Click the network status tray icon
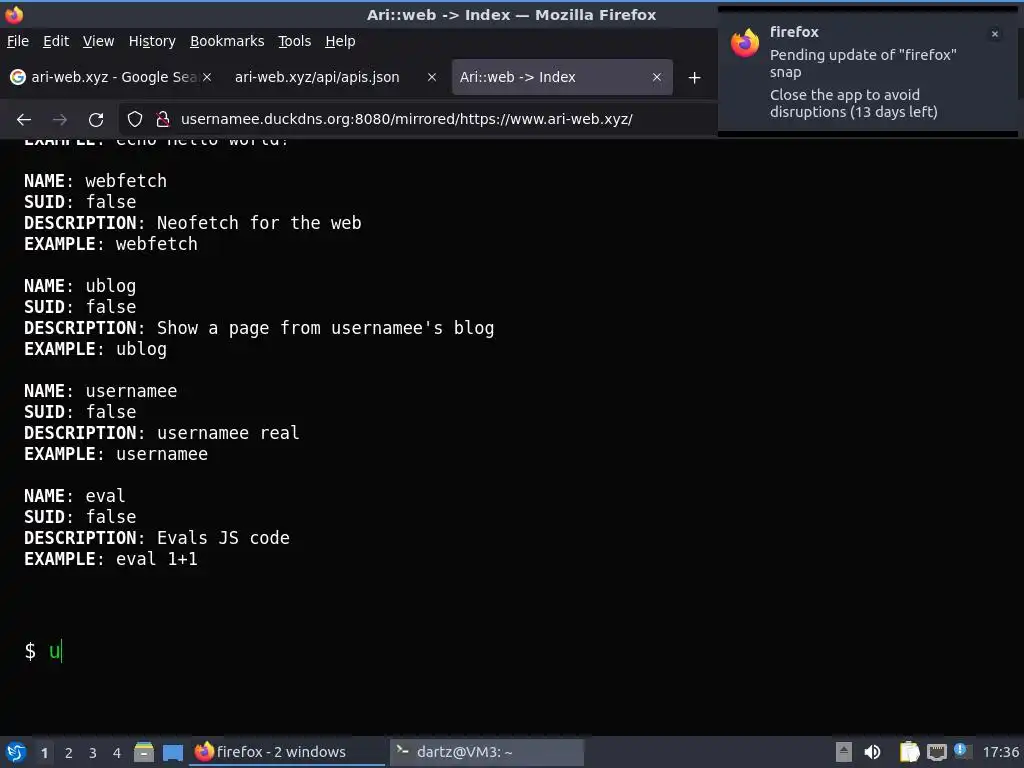Viewport: 1024px width, 768px height. [937, 752]
